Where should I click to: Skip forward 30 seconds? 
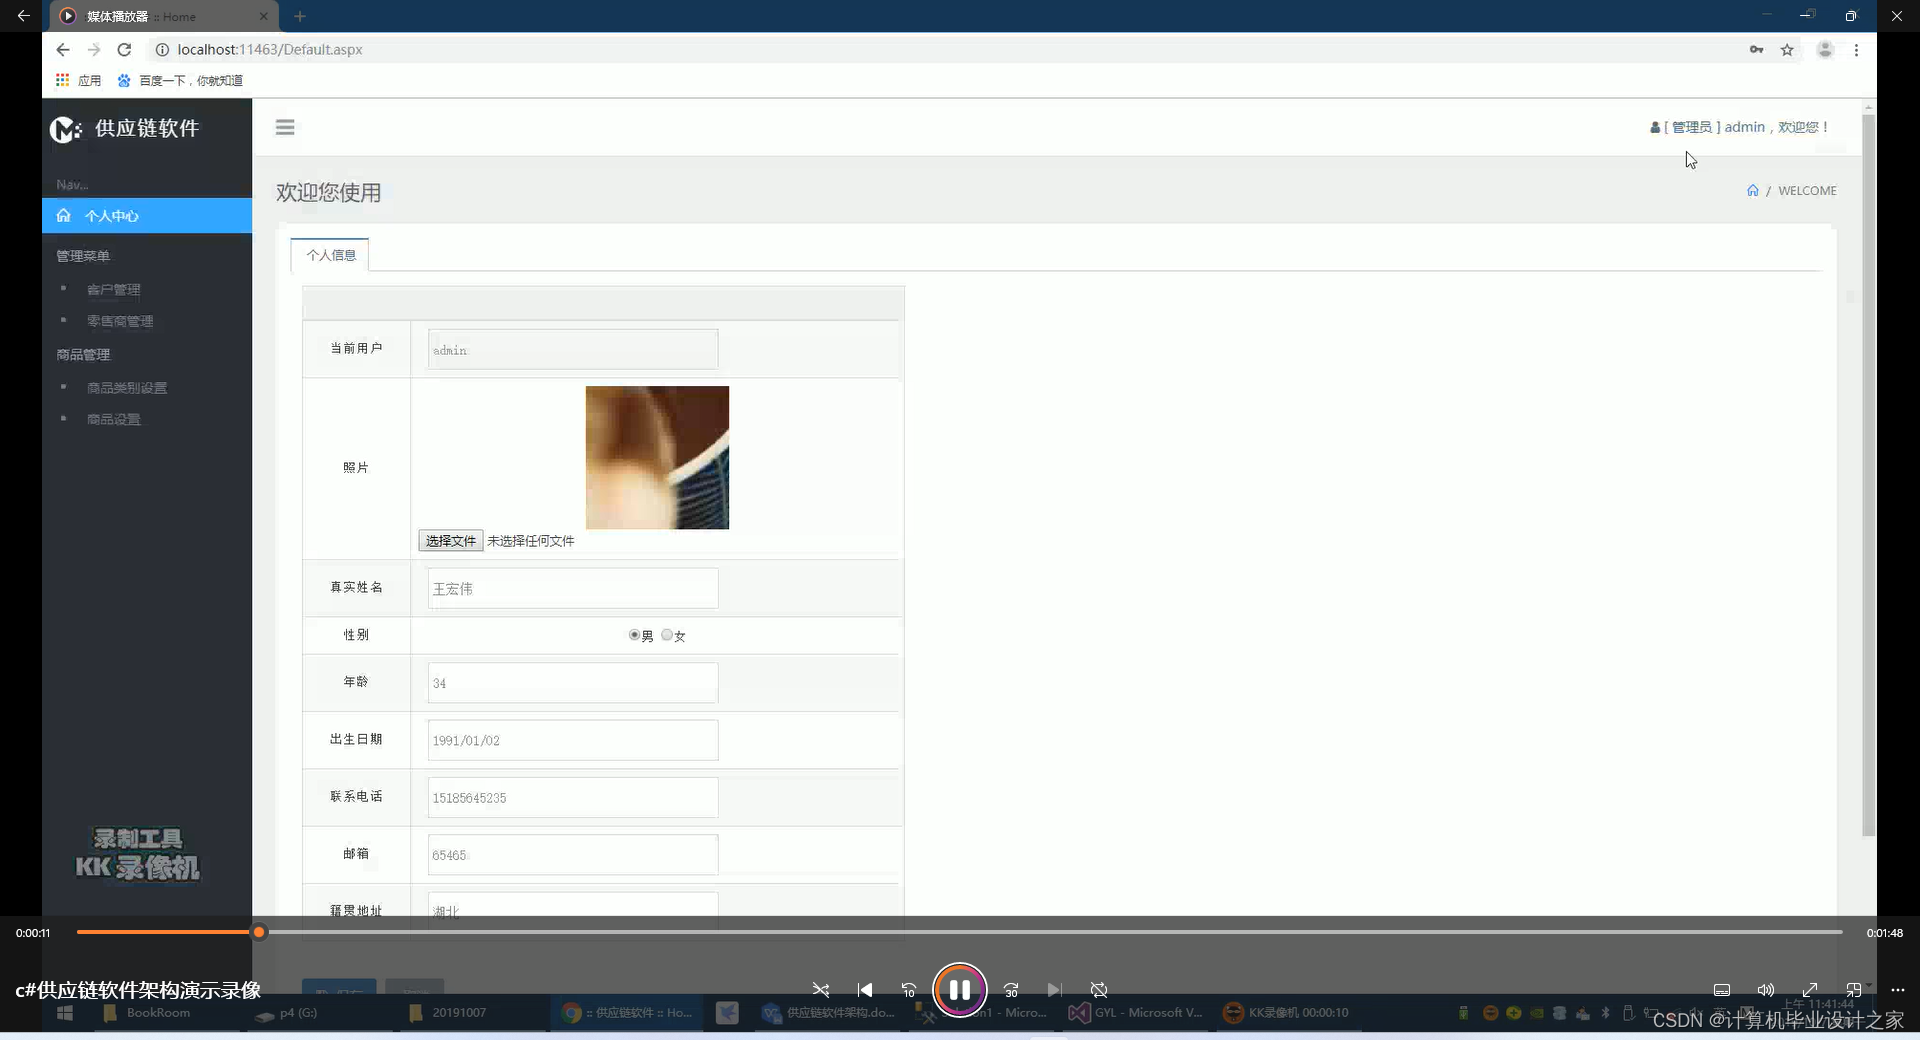(1011, 990)
